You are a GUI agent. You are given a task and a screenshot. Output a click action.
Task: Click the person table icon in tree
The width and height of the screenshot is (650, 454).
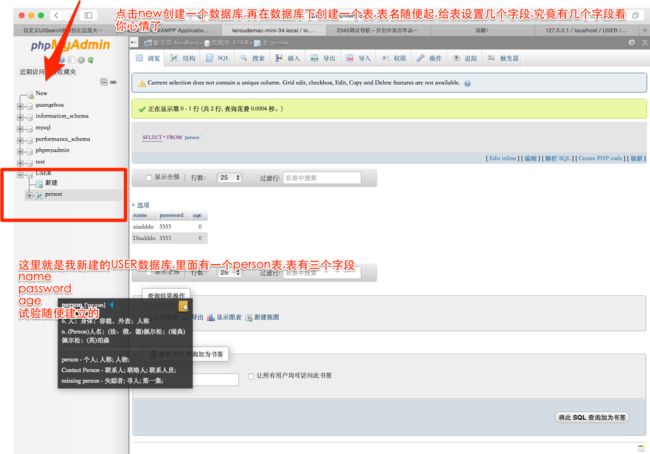(x=39, y=195)
